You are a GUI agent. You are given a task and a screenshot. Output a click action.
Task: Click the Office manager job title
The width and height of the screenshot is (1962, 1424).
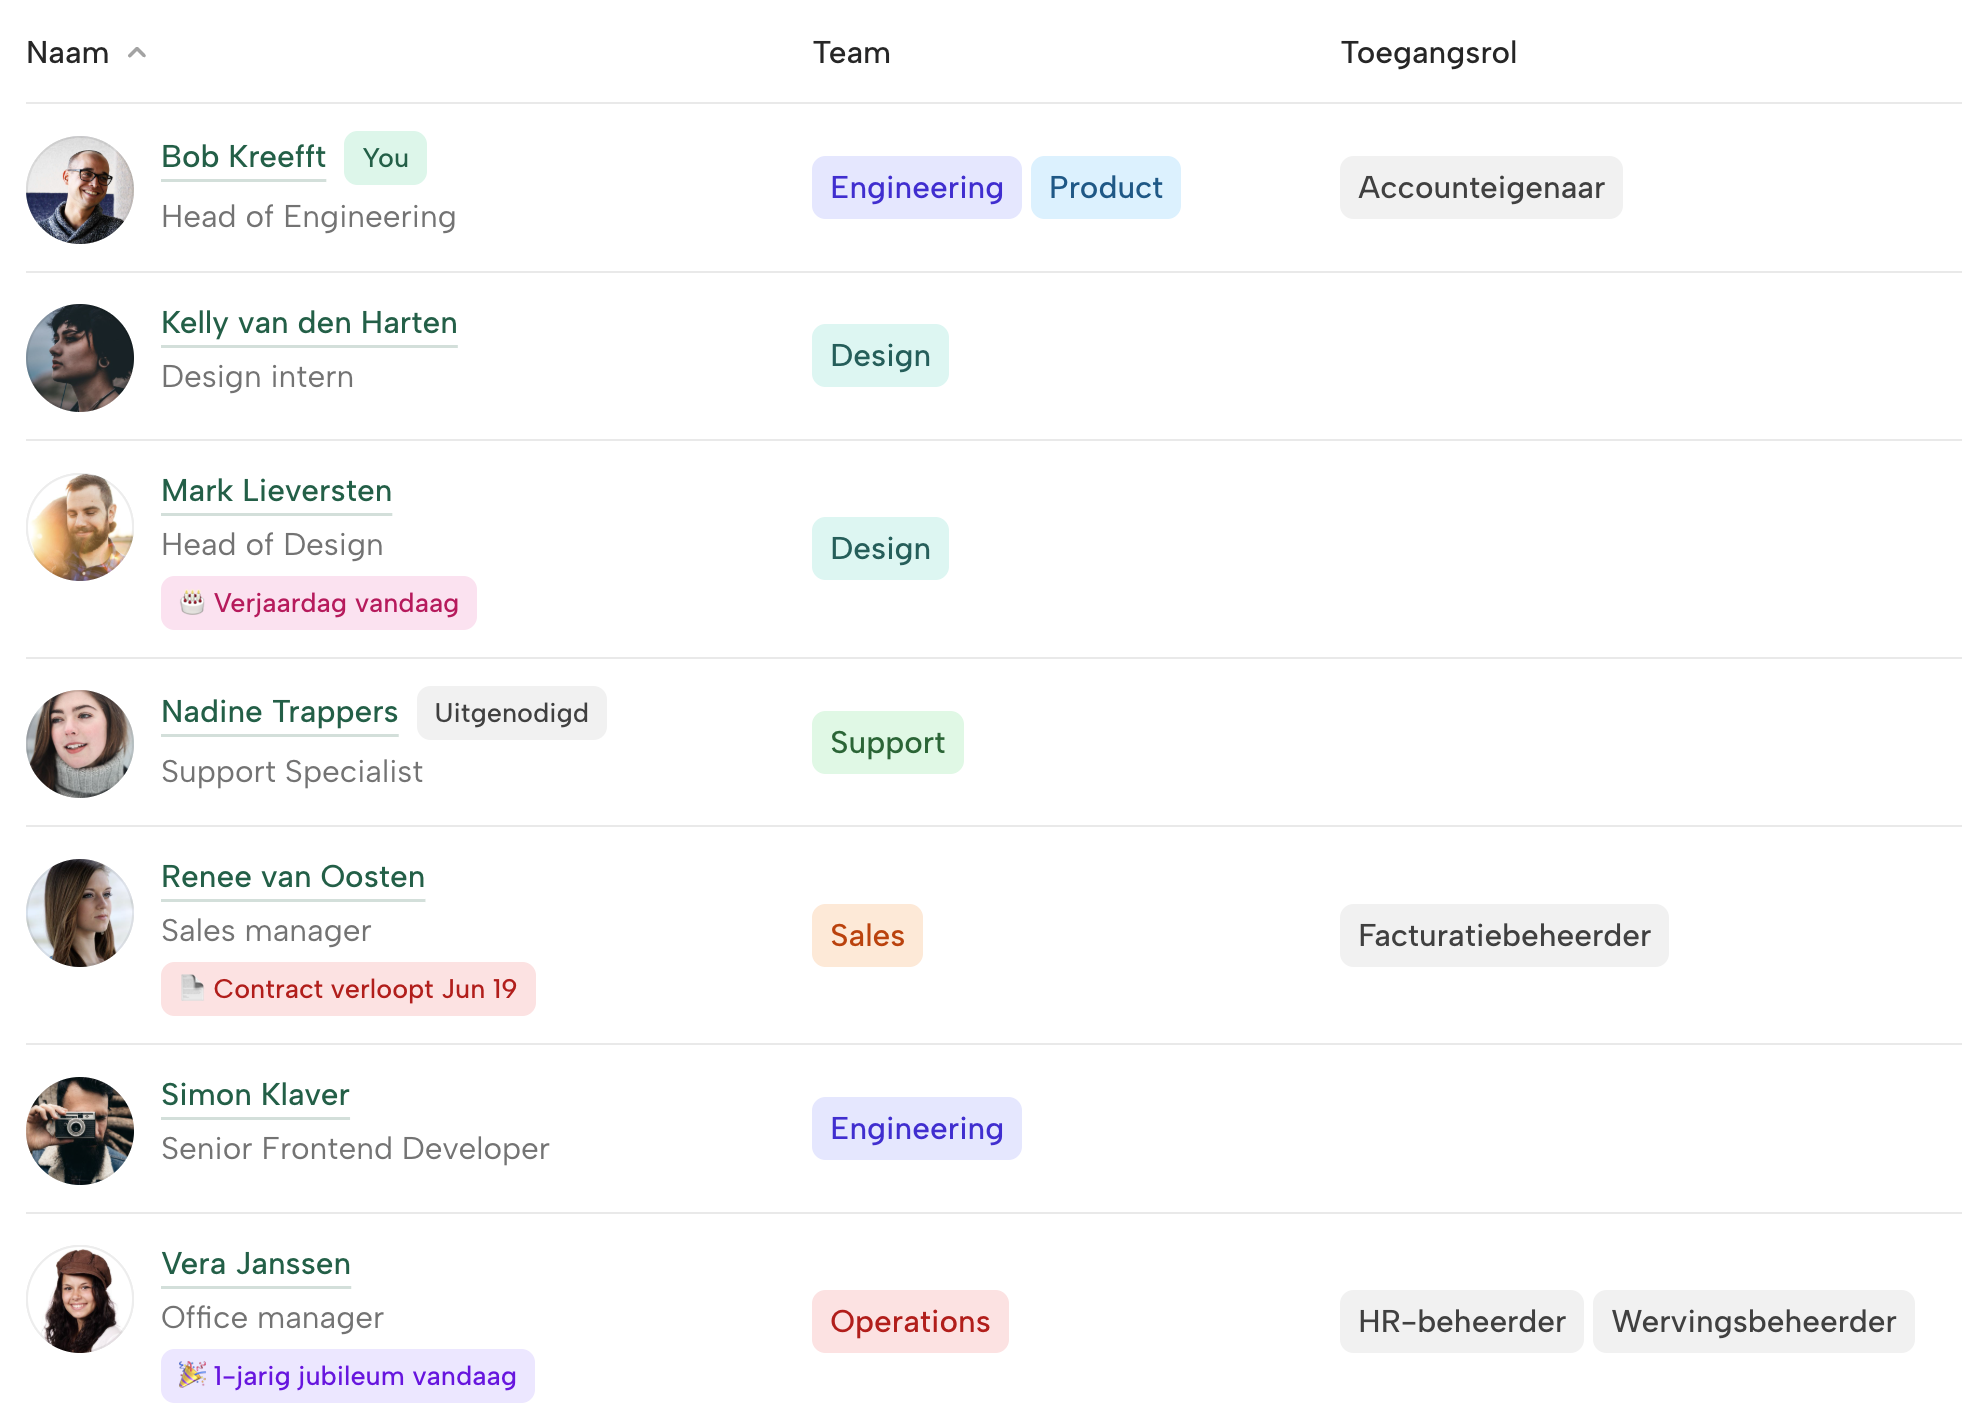[x=272, y=1318]
